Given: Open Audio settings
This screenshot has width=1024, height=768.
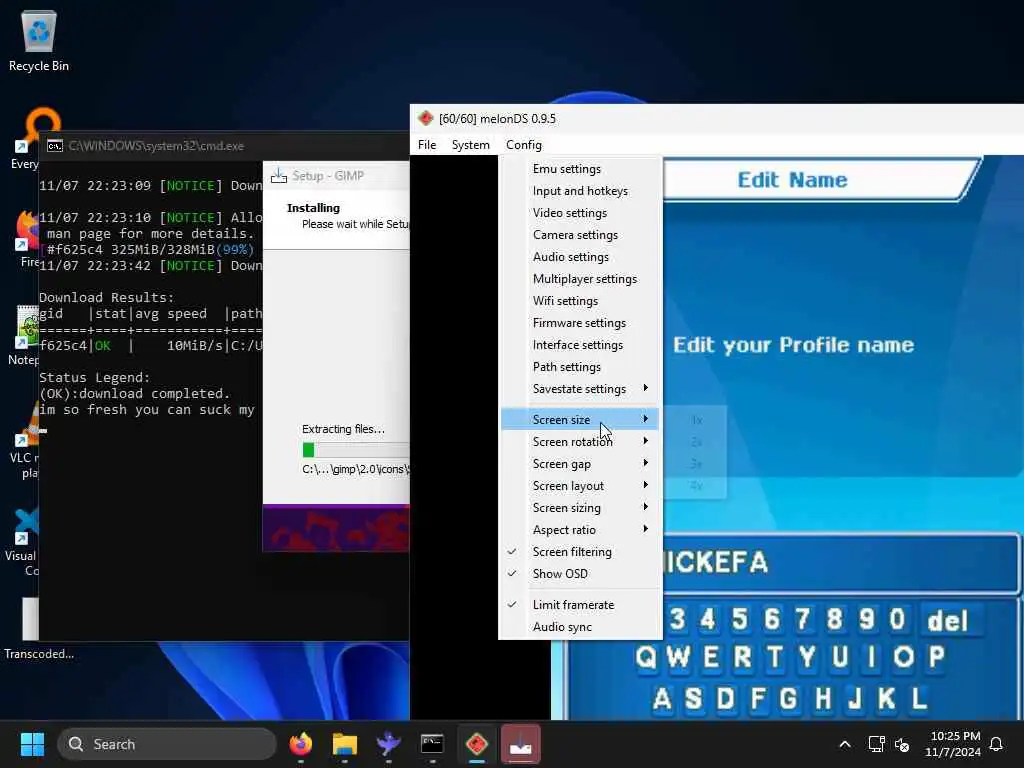Looking at the screenshot, I should point(580,257).
